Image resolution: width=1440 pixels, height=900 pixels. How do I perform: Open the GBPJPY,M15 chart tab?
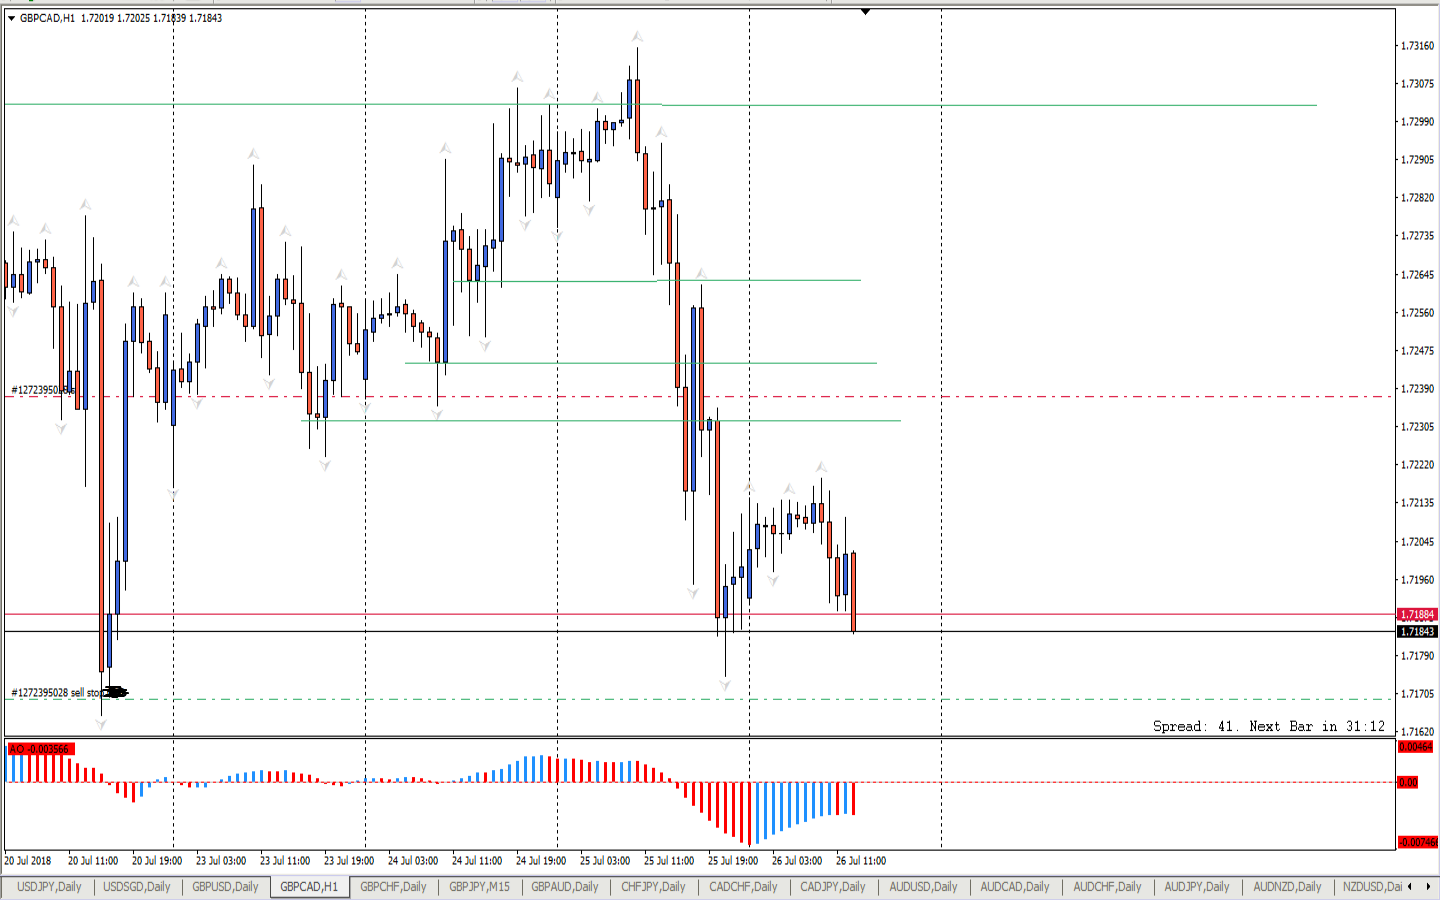point(479,887)
